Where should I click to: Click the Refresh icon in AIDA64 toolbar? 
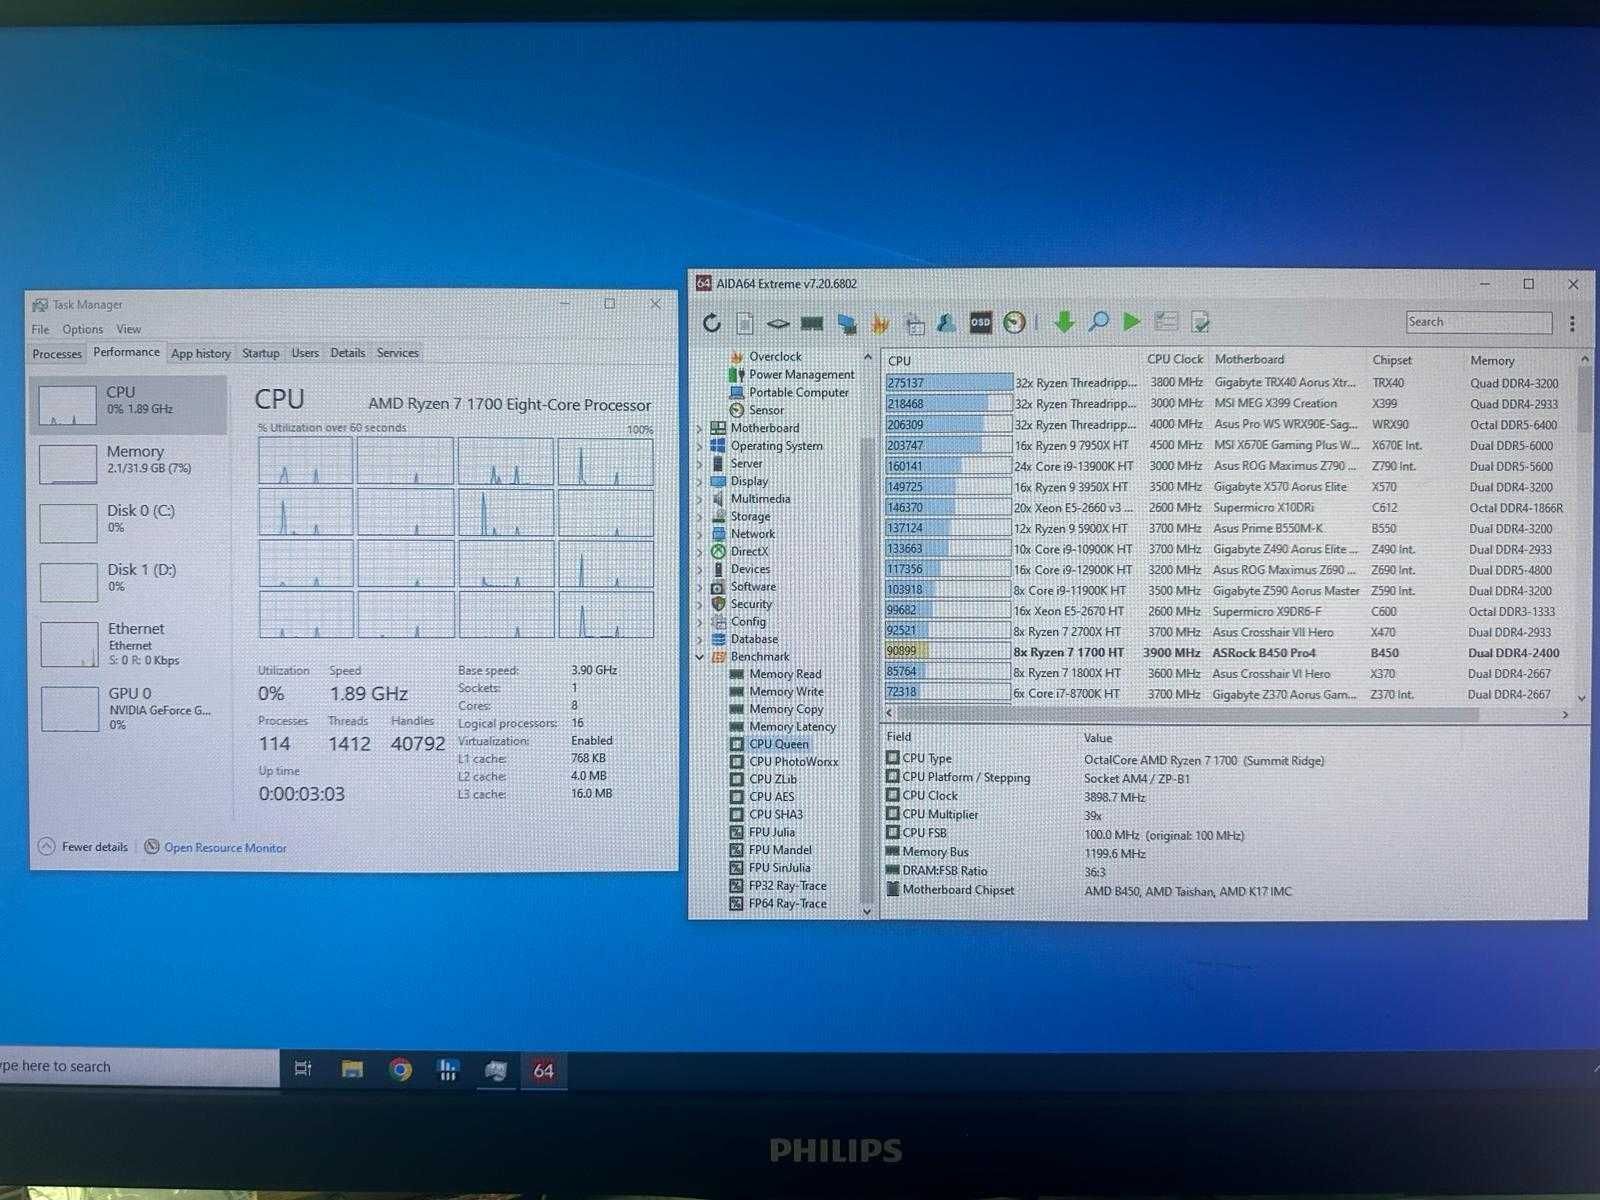711,322
